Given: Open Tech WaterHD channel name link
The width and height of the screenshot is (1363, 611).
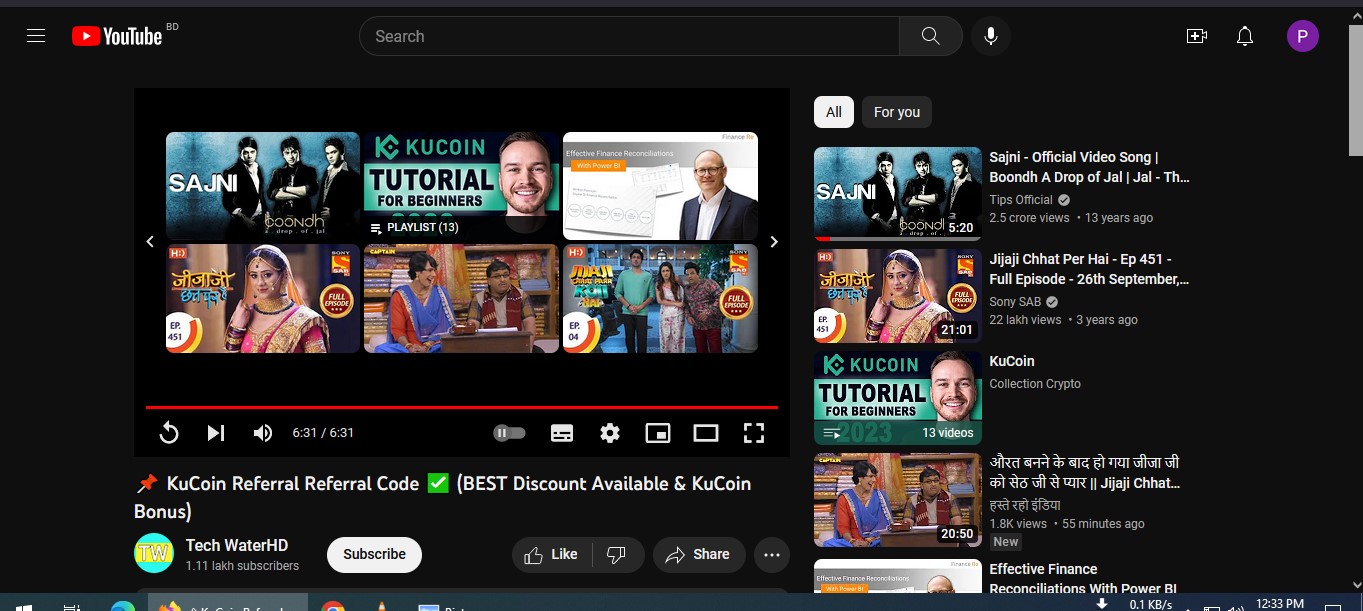Looking at the screenshot, I should tap(237, 545).
